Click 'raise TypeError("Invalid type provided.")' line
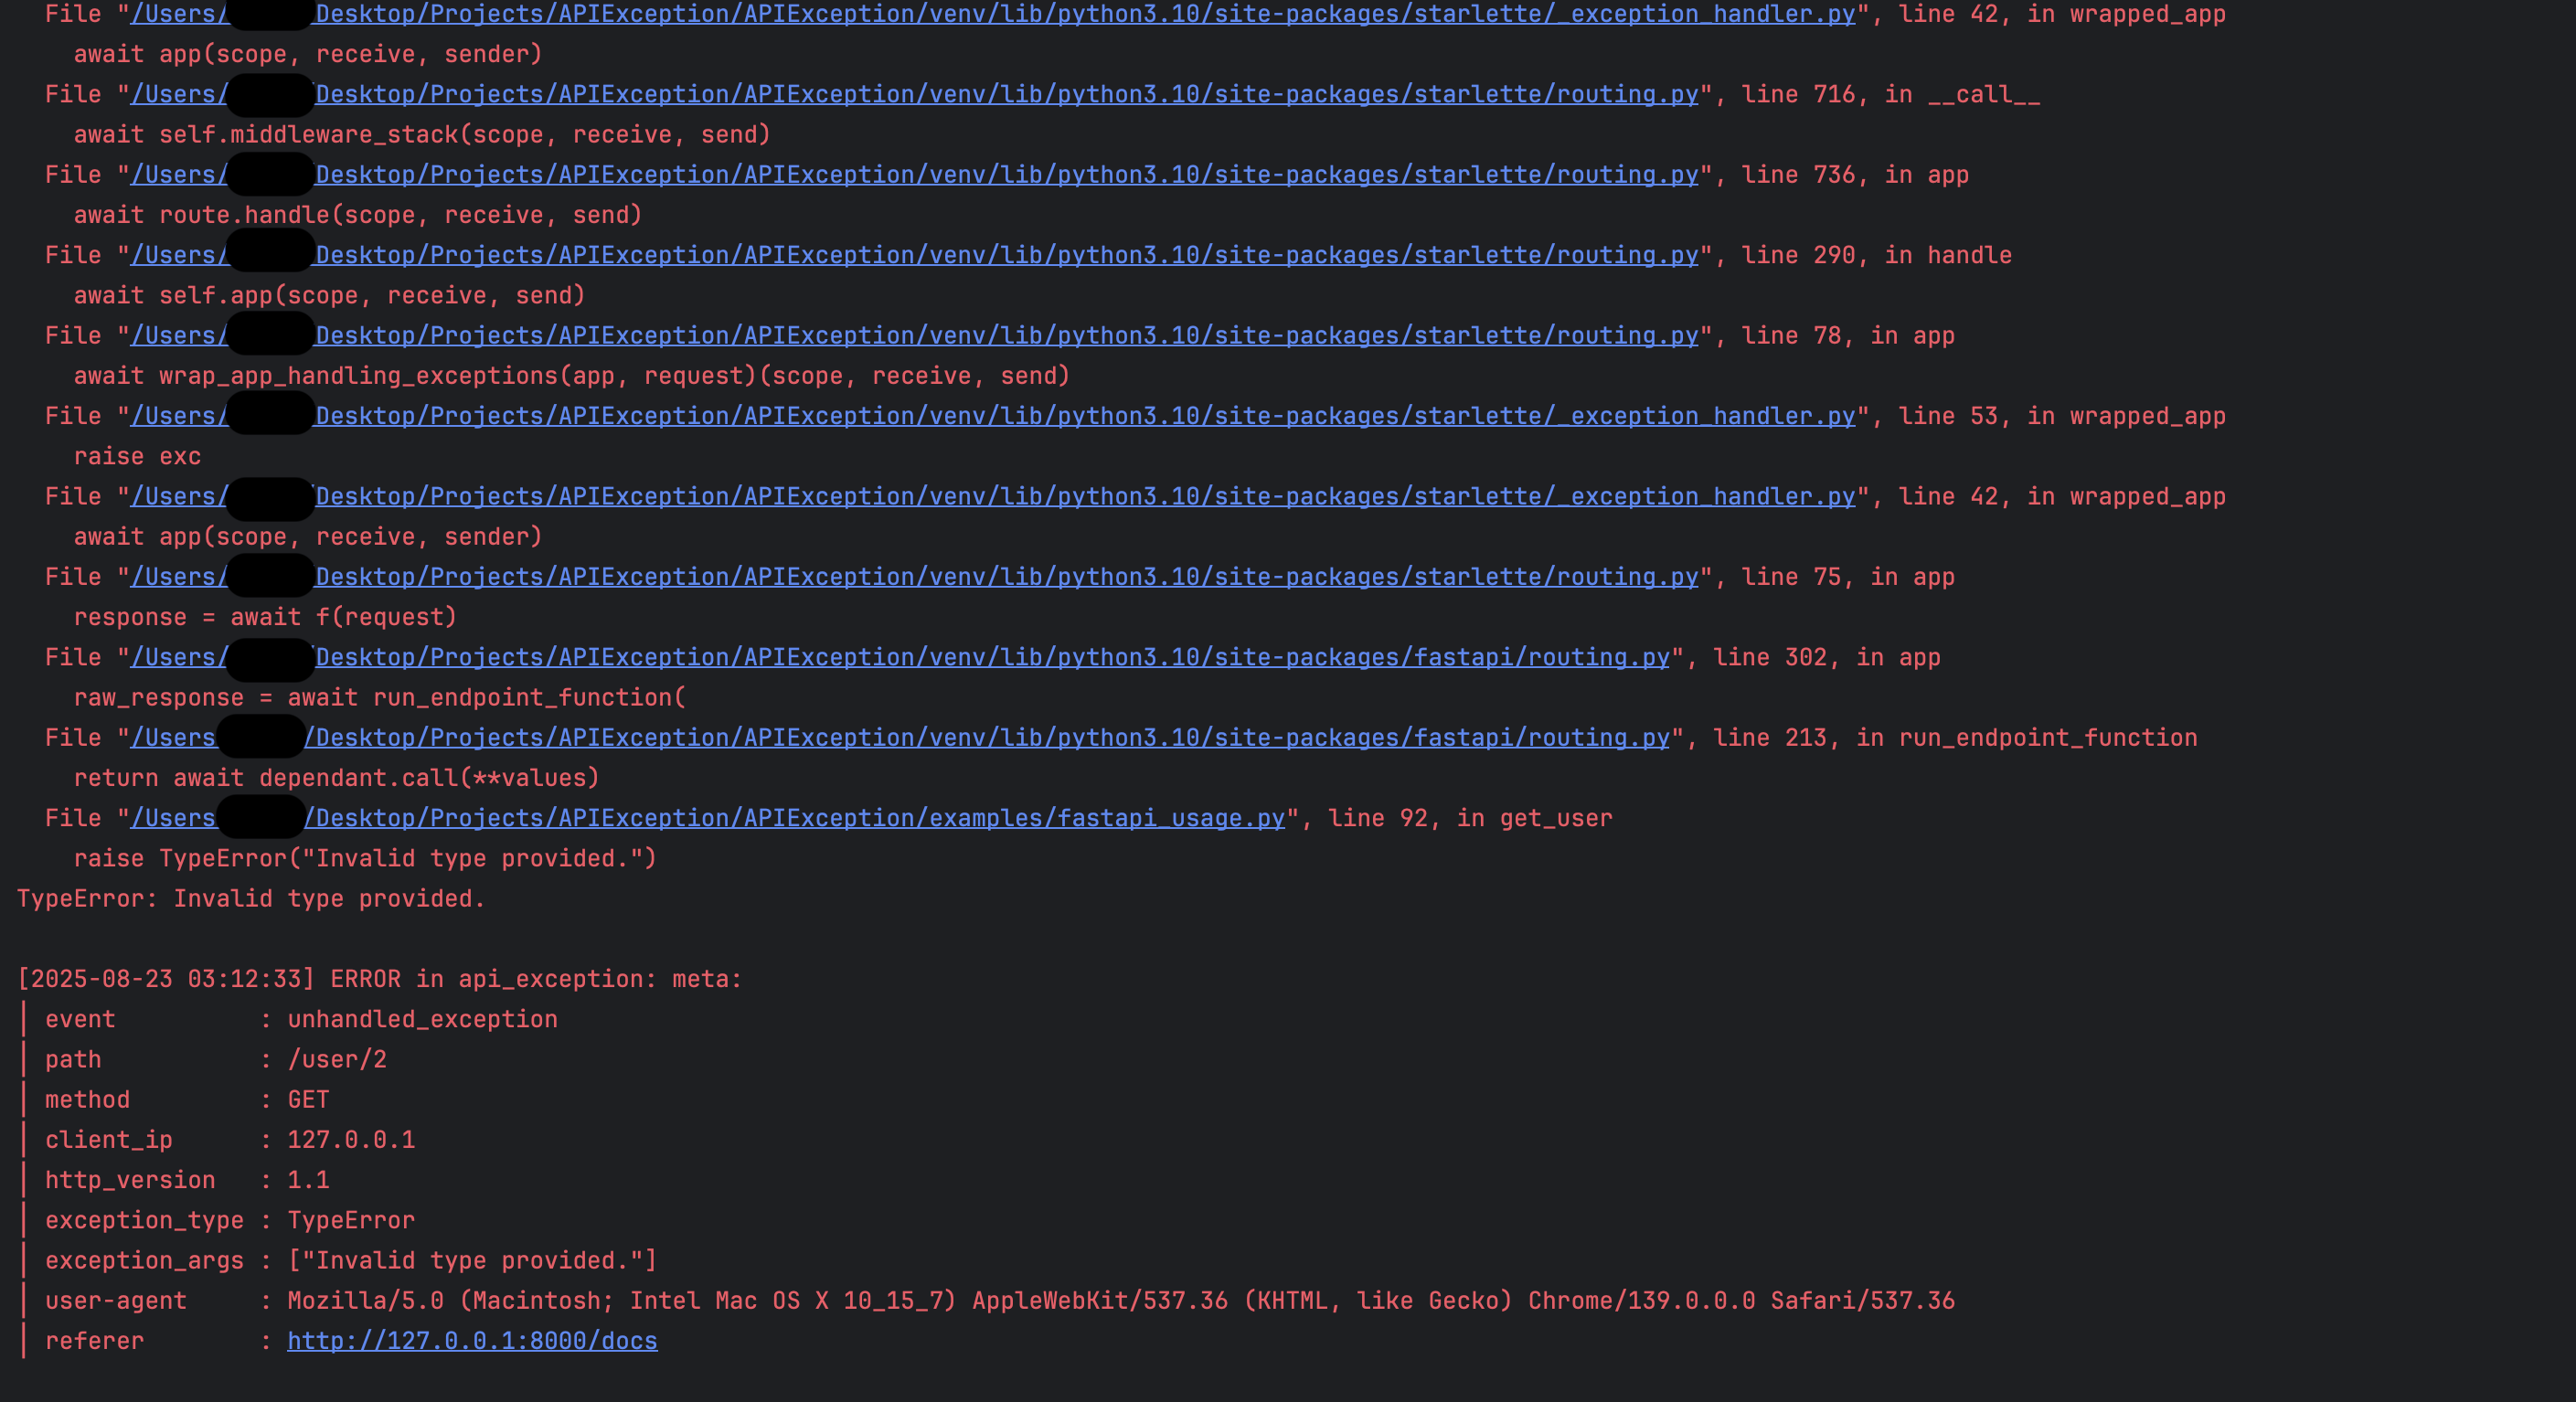Viewport: 2576px width, 1402px height. click(365, 859)
